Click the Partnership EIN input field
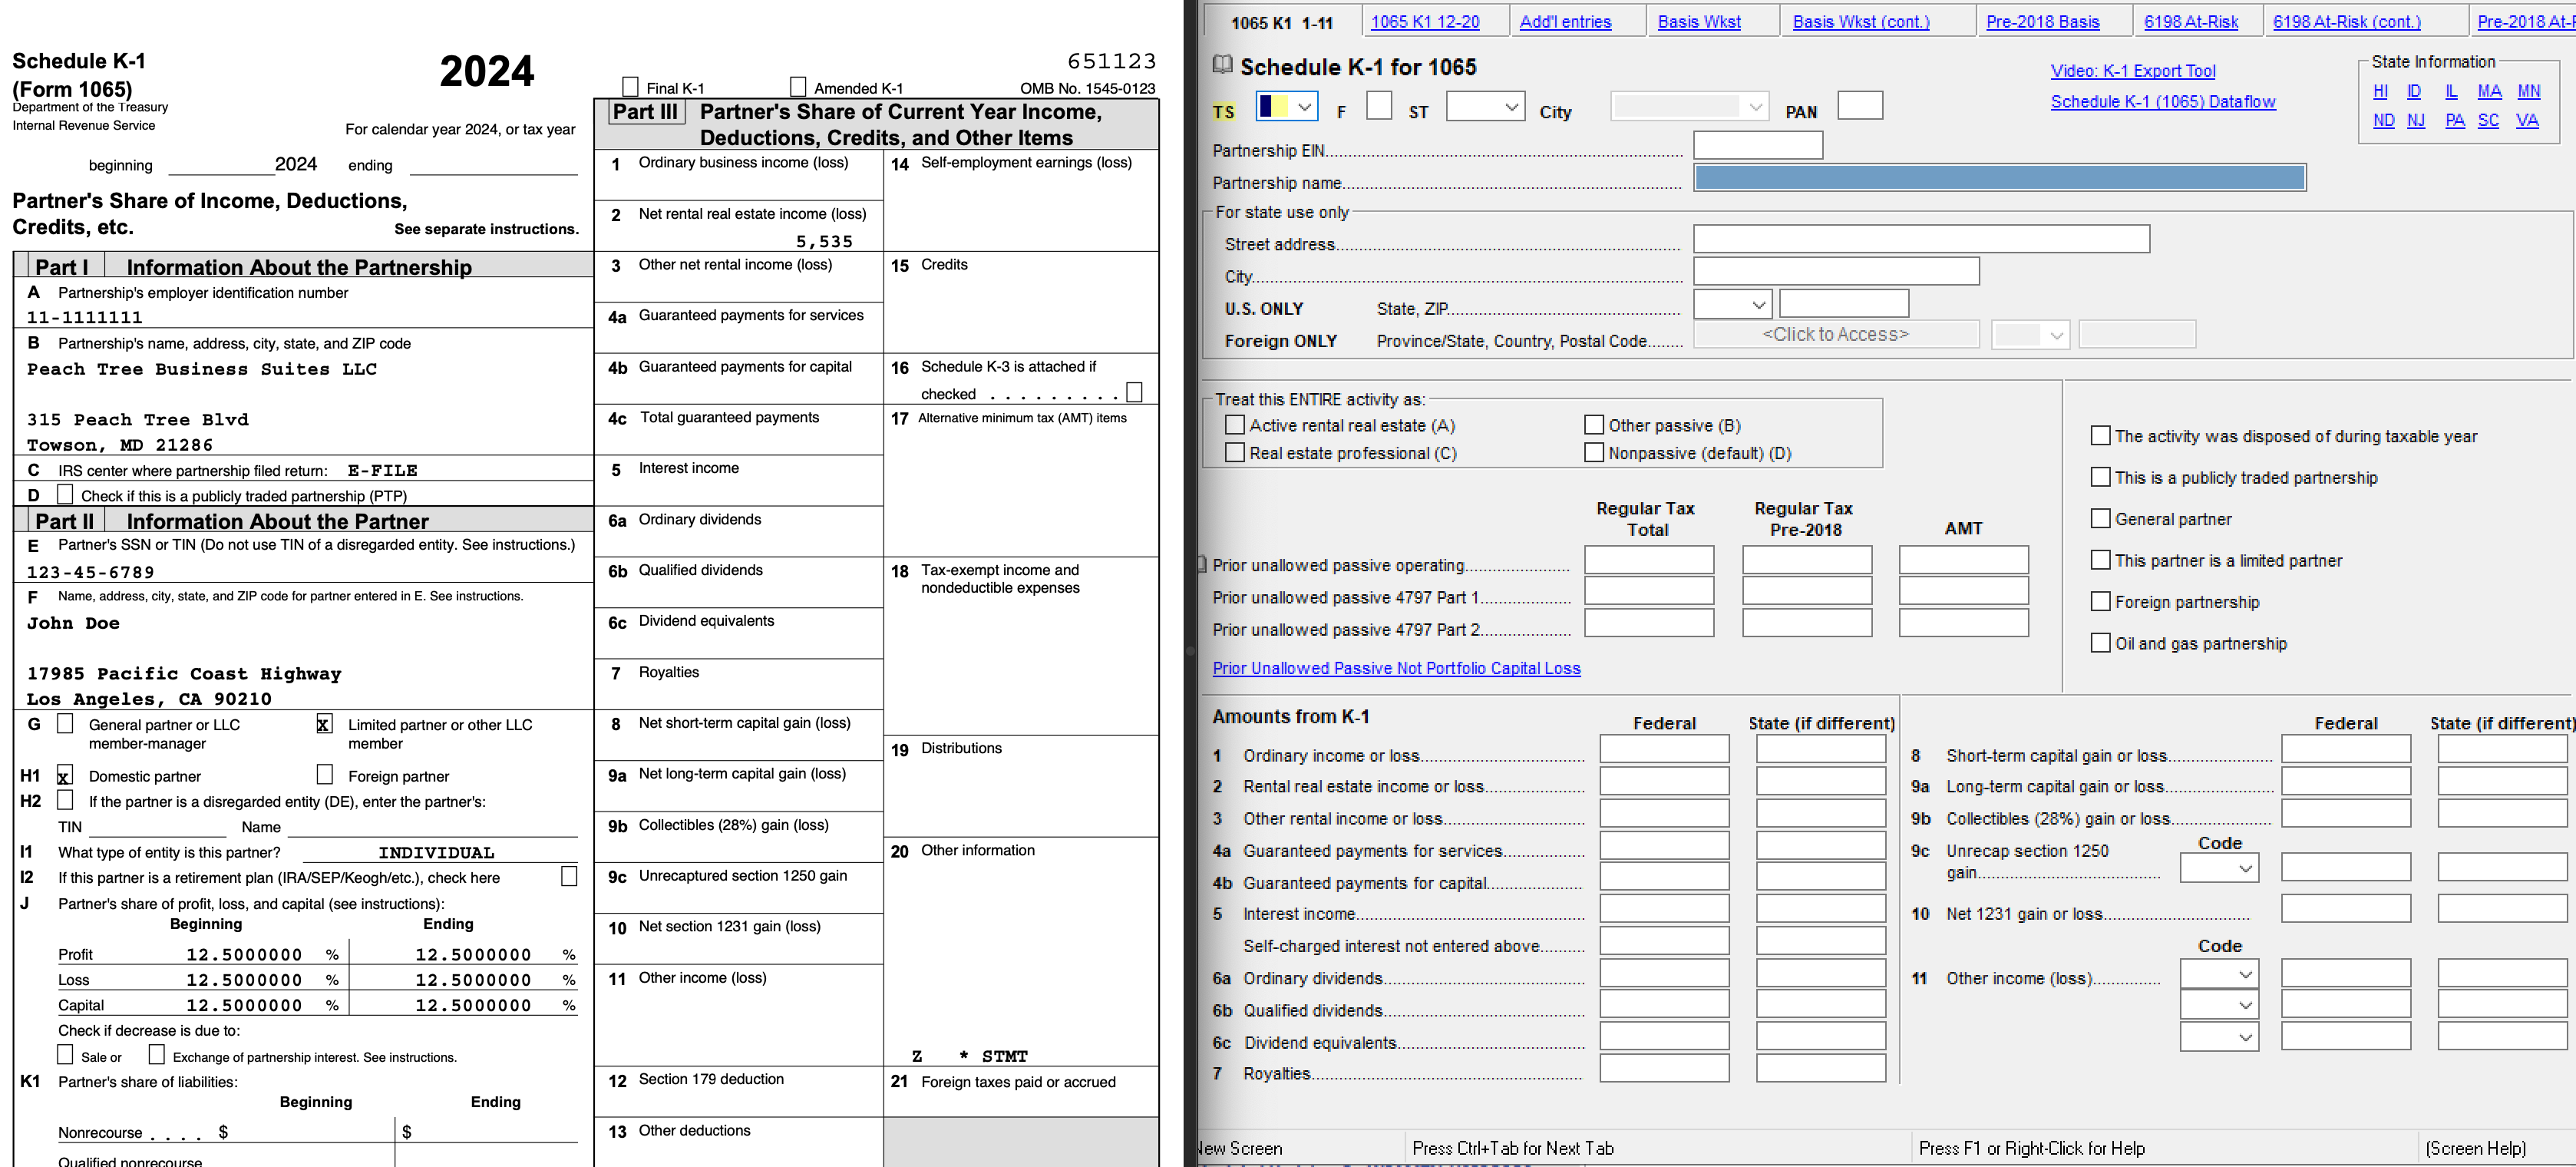The image size is (2576, 1167). [1757, 146]
